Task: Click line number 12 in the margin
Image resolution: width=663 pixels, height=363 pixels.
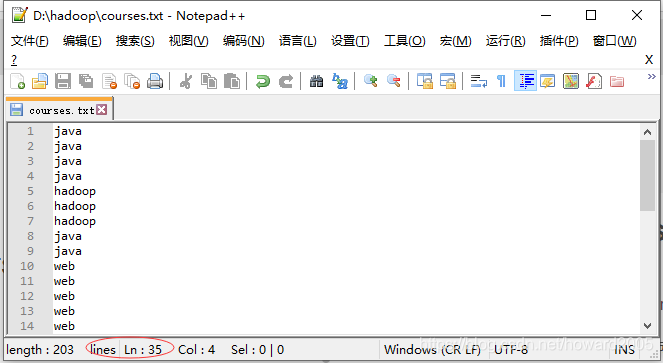Action: (x=27, y=296)
